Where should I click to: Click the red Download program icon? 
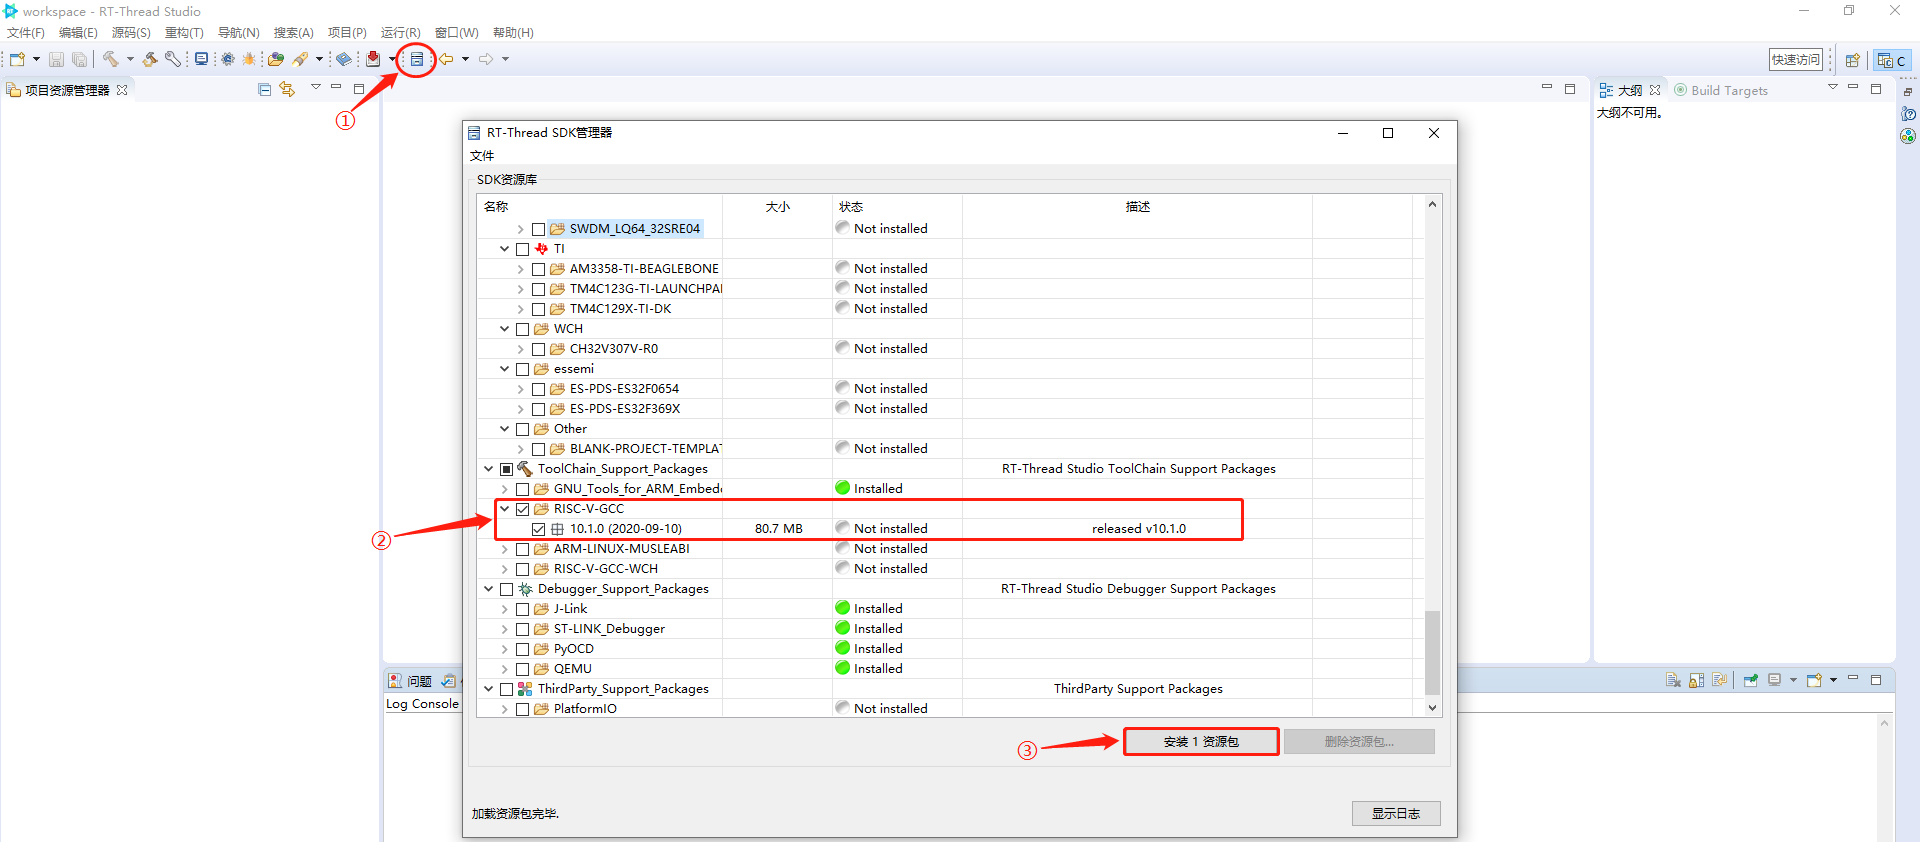point(373,59)
